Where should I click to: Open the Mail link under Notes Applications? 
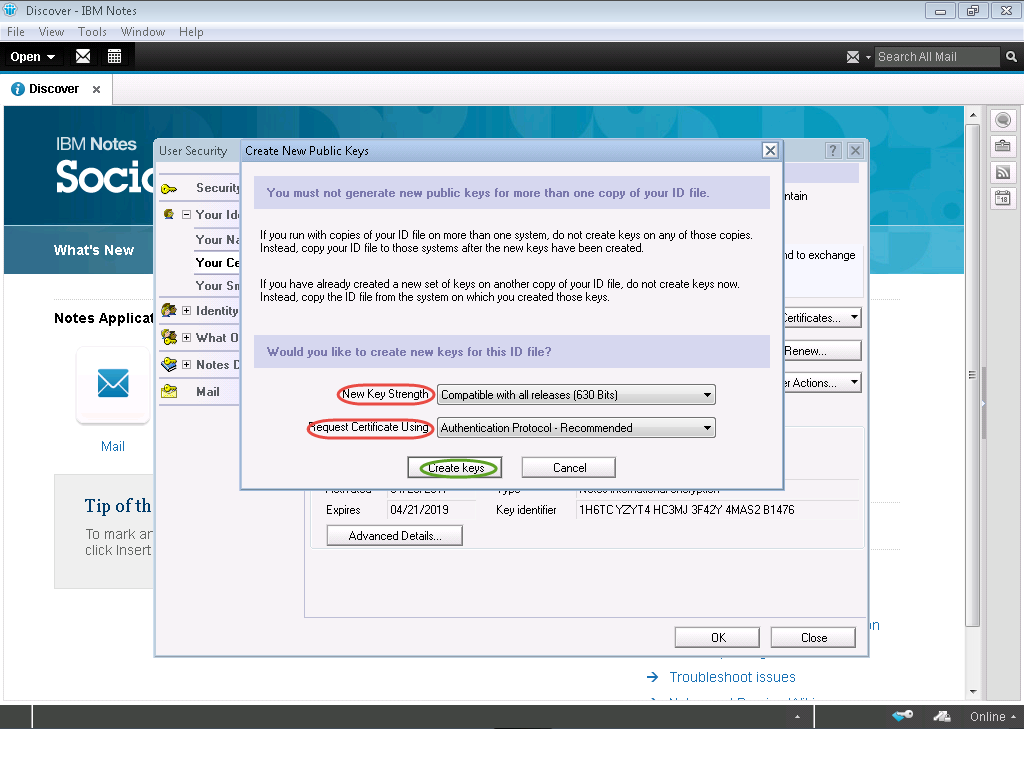113,447
